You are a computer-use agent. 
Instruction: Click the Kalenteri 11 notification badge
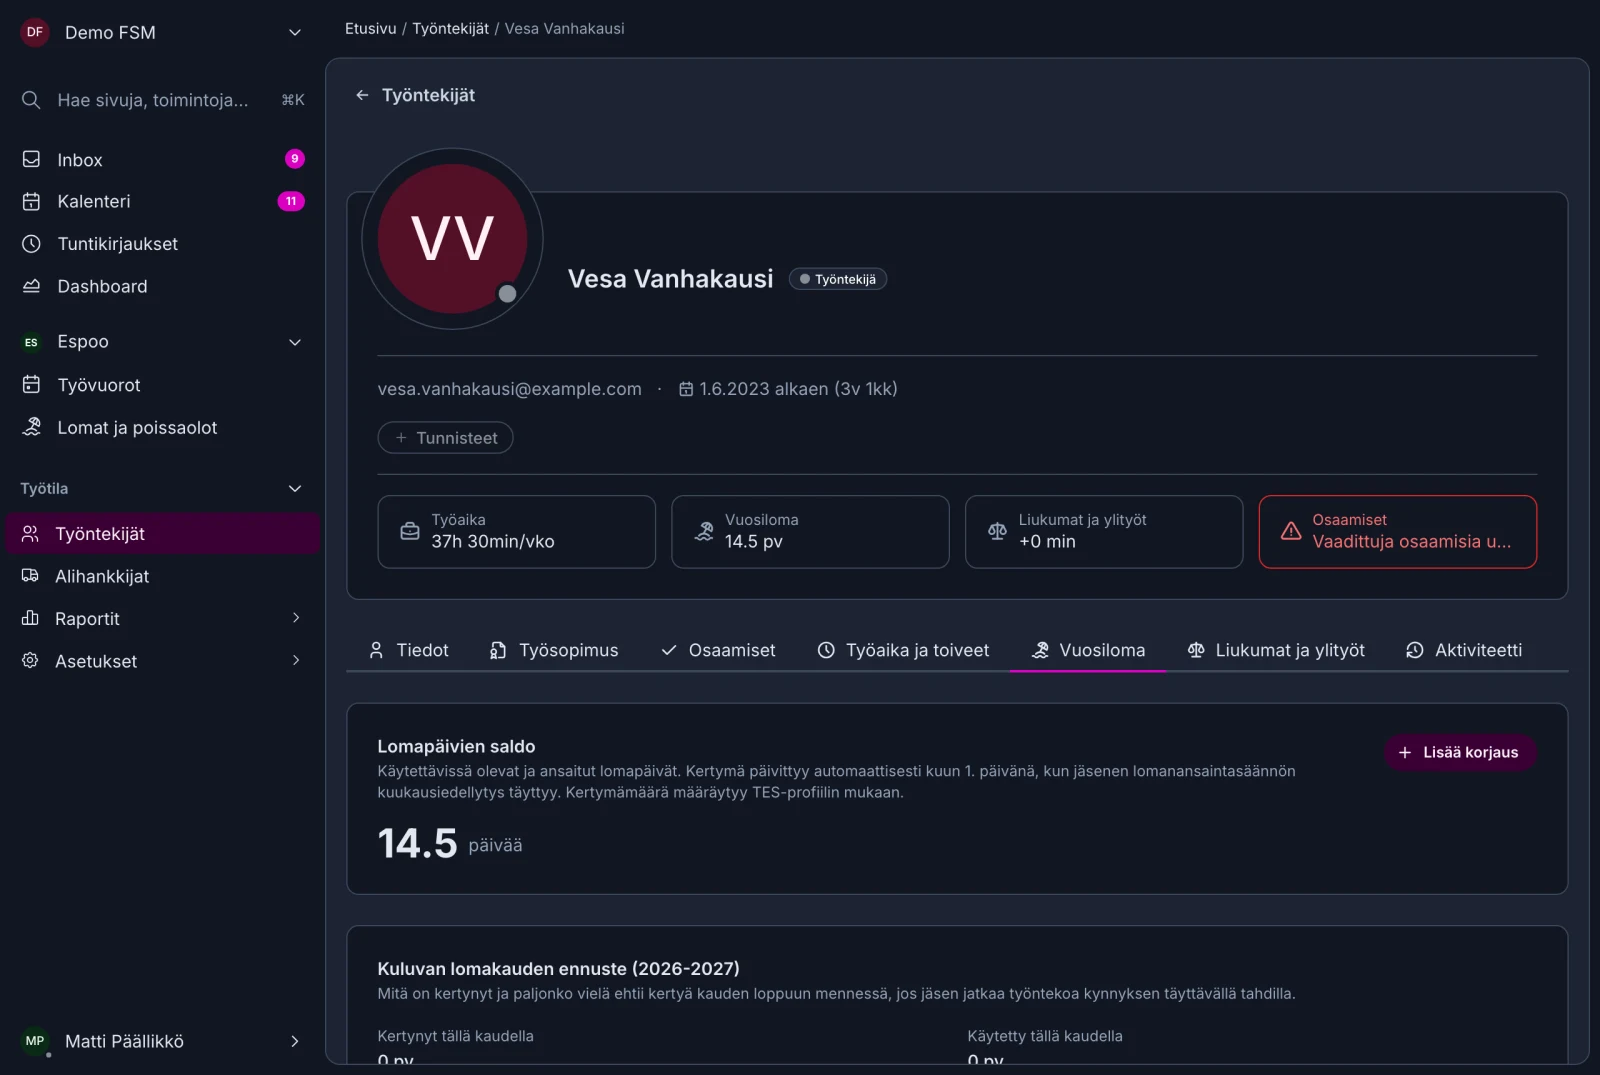click(291, 201)
